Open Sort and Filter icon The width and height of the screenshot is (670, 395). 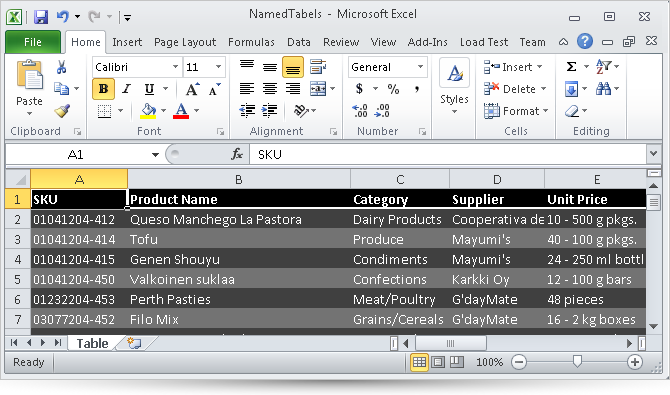(x=603, y=67)
